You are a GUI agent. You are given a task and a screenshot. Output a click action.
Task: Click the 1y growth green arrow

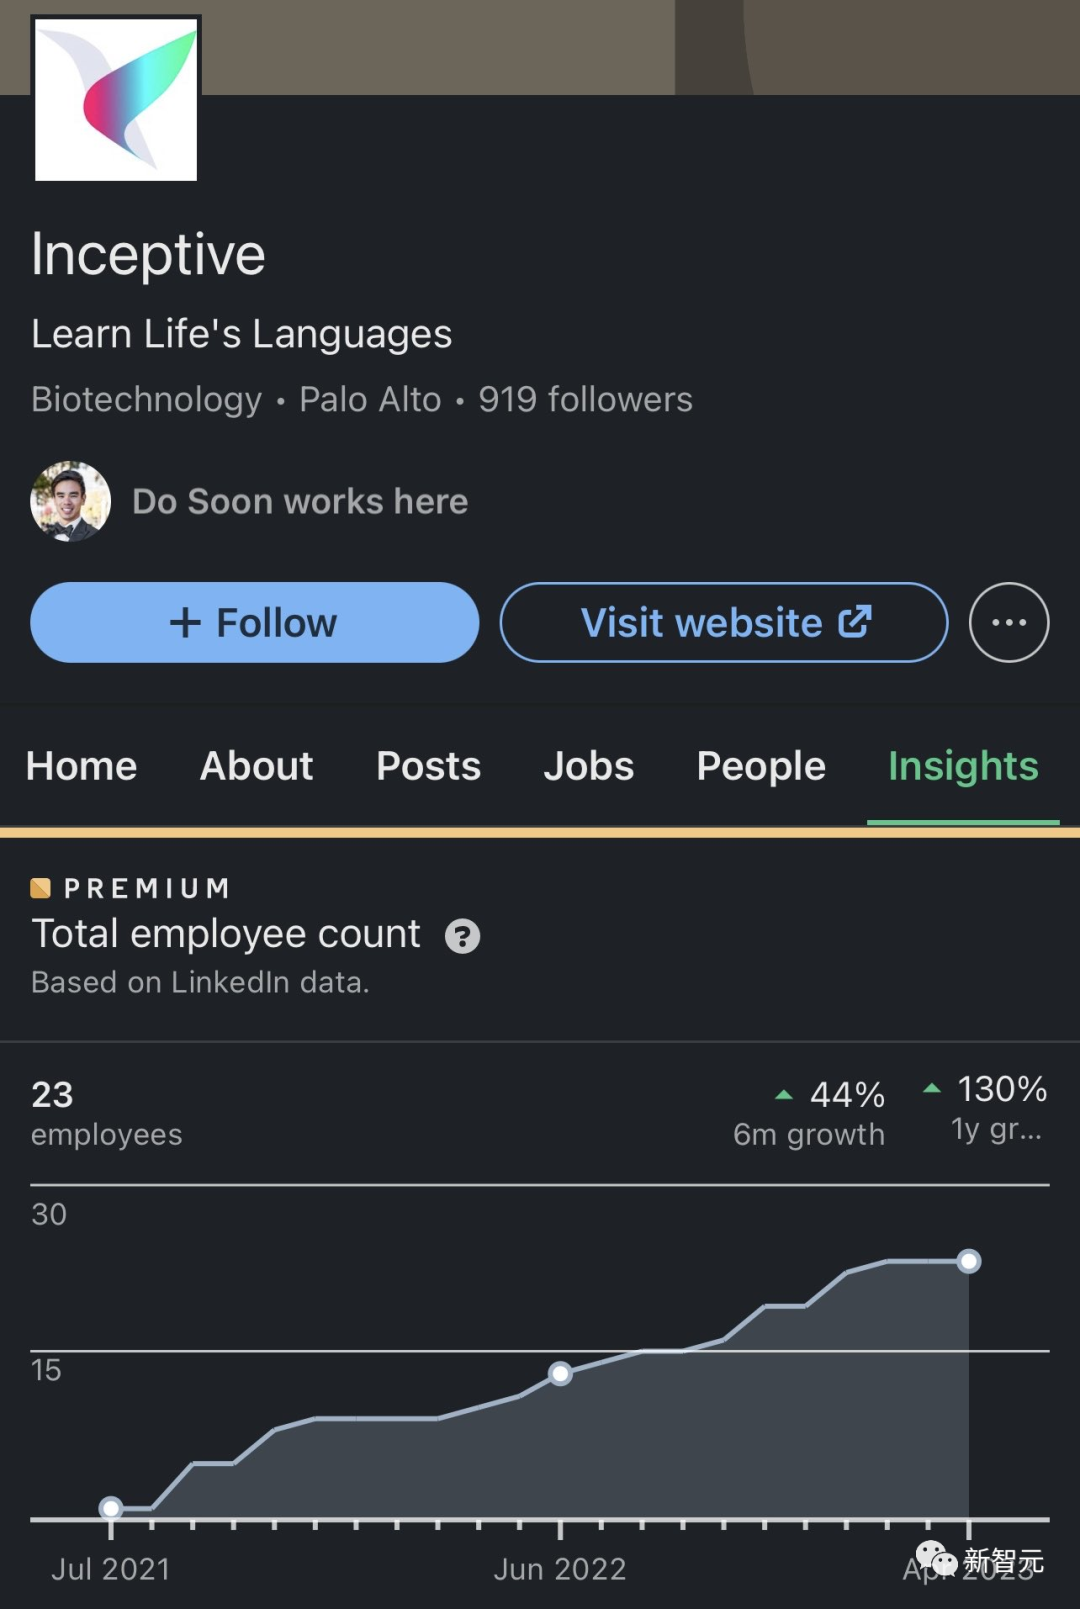[x=932, y=1088]
